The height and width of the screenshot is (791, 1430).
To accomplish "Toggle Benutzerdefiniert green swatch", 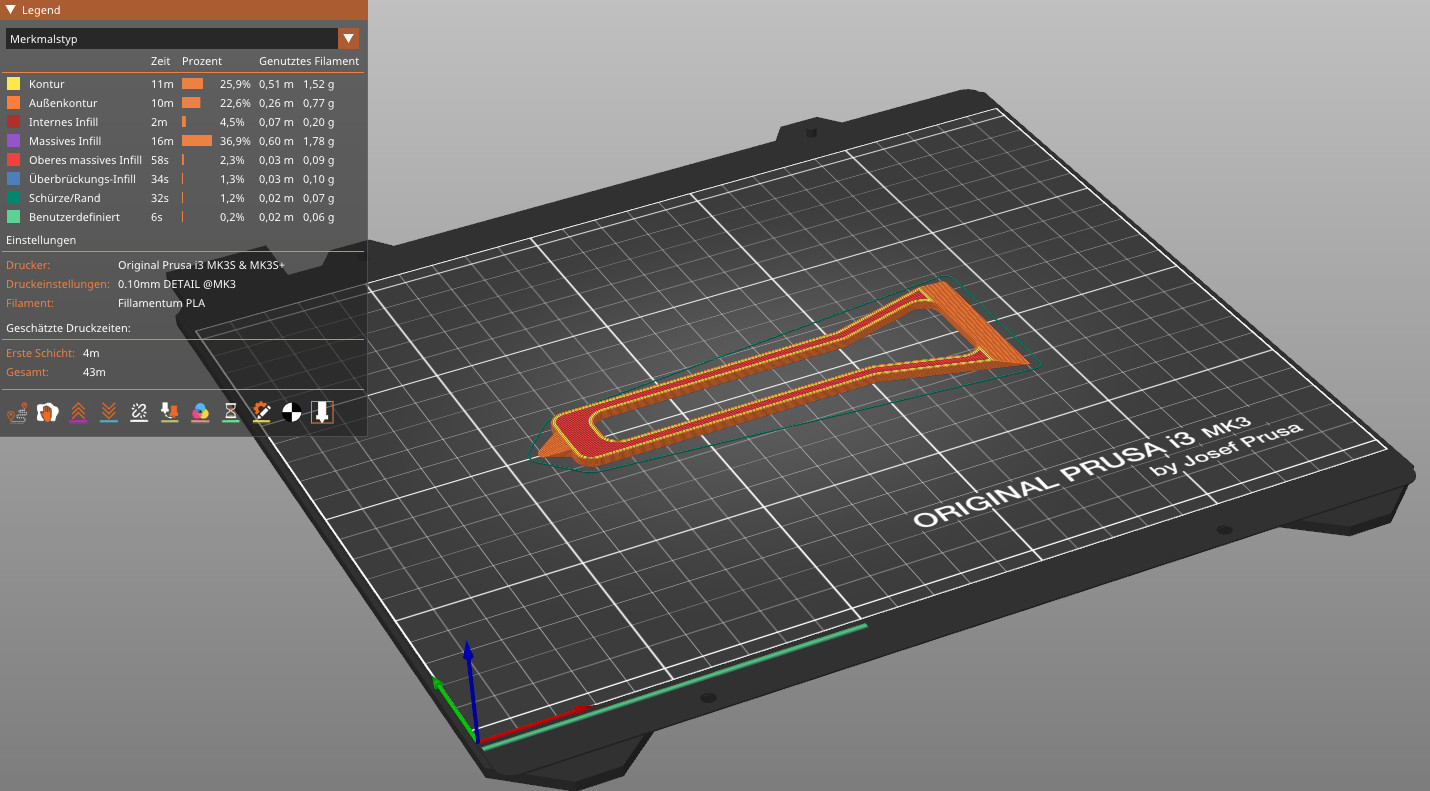I will (14, 217).
